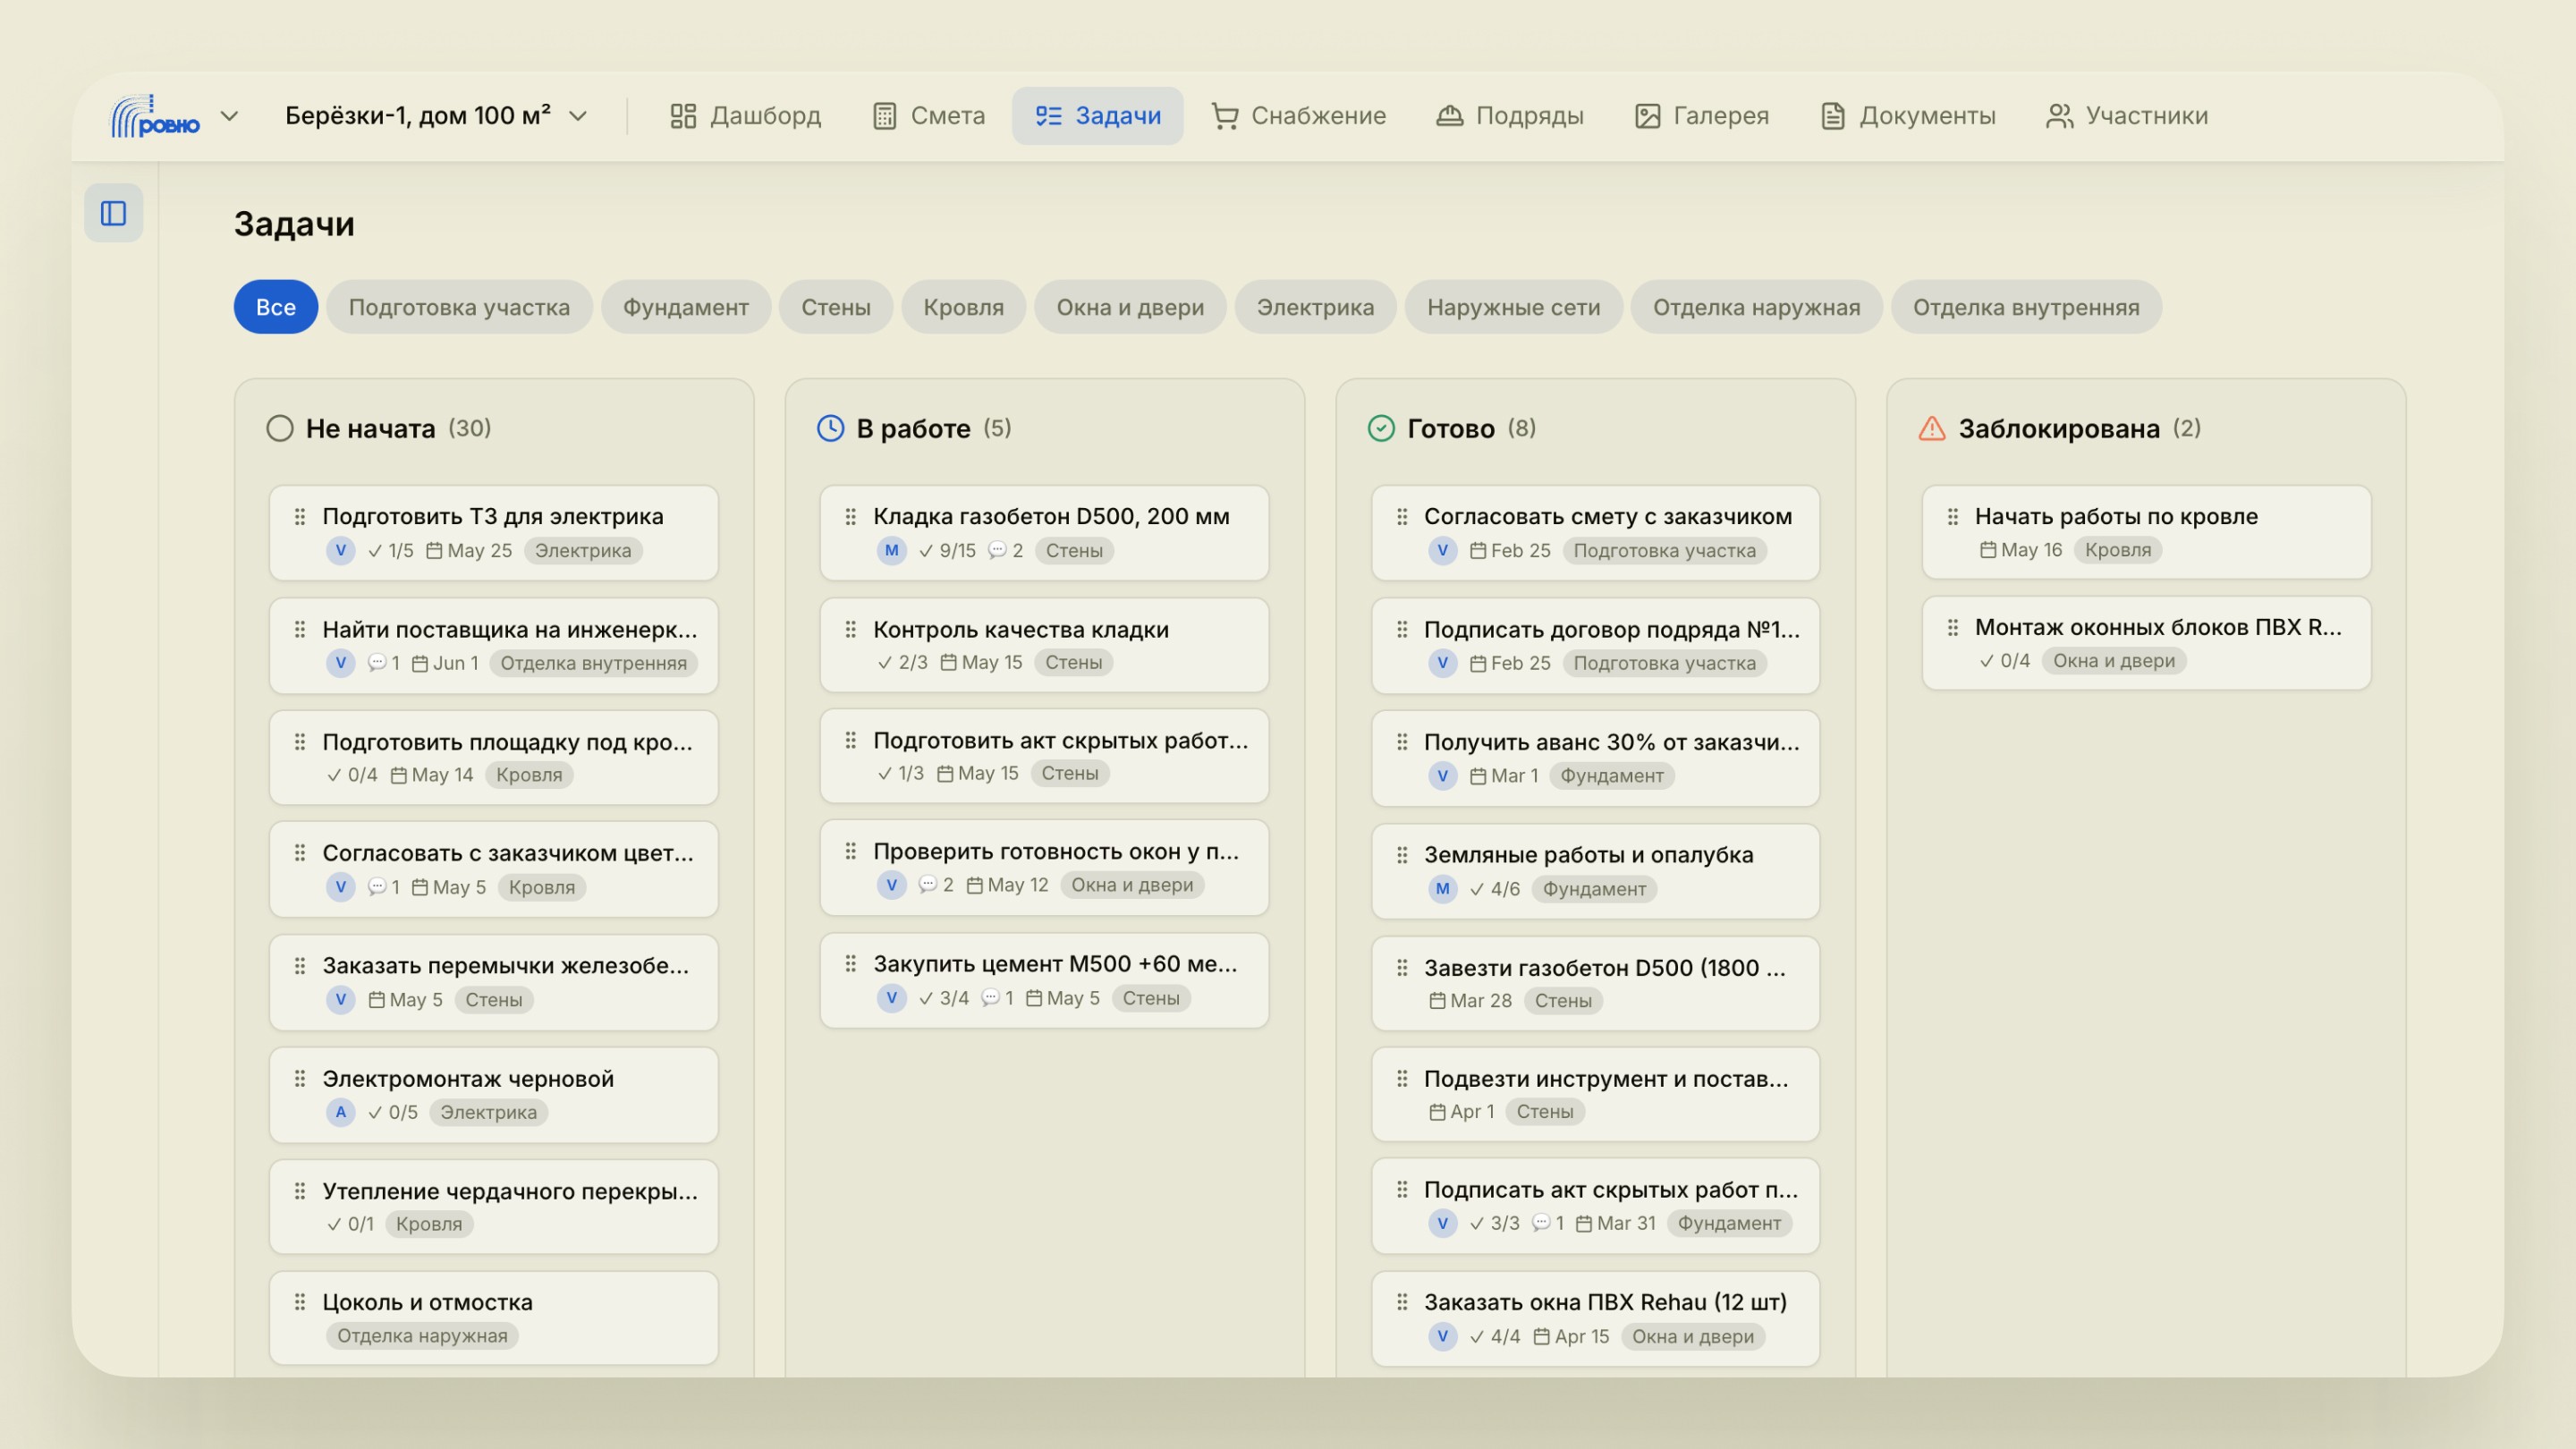This screenshot has height=1449, width=2576.
Task: Click drag handle of Контроль качества кладки
Action: coord(851,629)
